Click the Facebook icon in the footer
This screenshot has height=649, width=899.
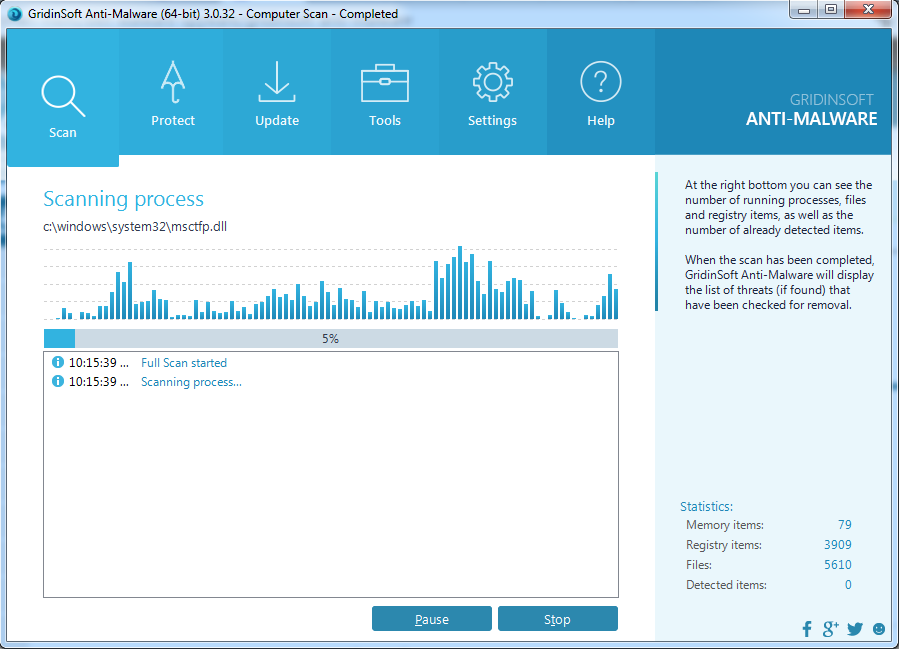807,629
